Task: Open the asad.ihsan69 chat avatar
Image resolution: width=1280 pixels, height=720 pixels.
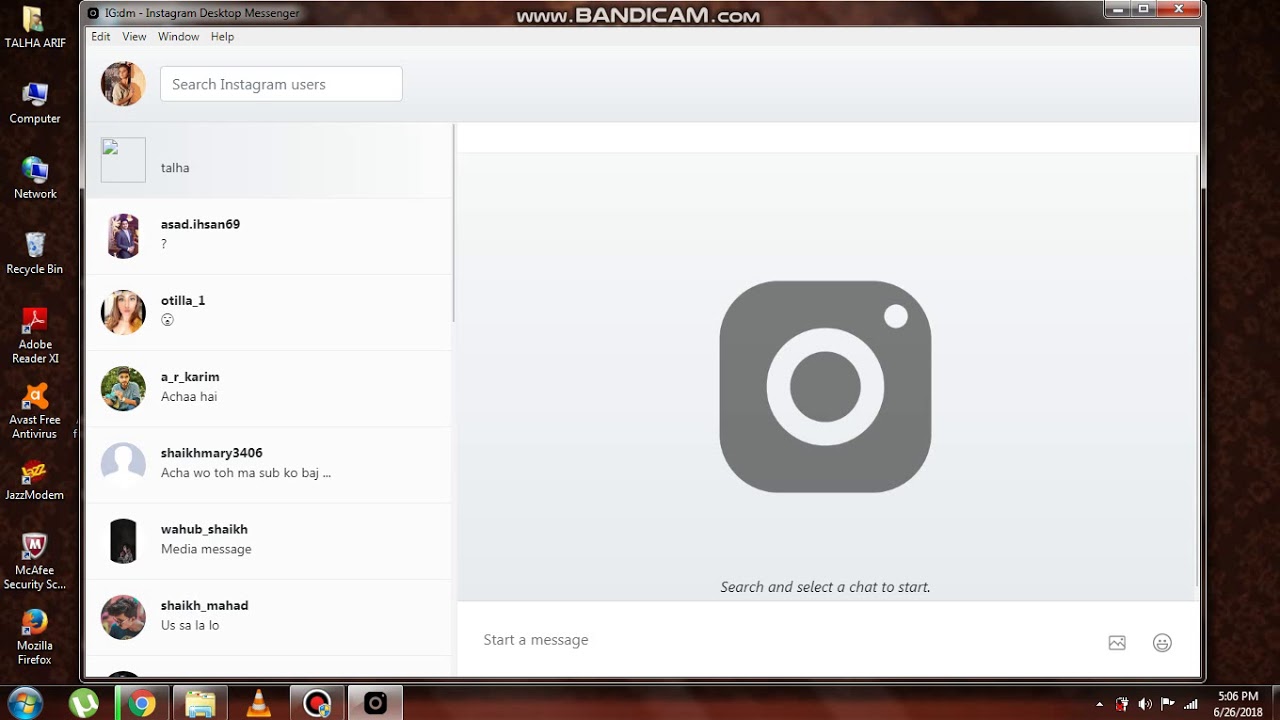Action: point(123,236)
